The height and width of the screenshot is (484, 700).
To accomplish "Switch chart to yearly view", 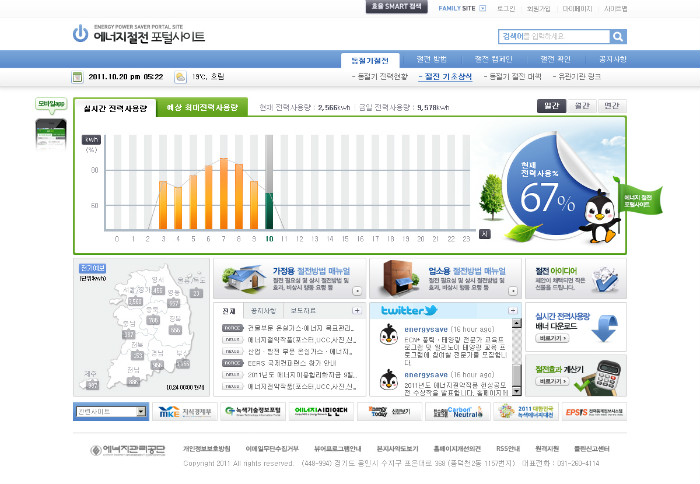I will [612, 106].
